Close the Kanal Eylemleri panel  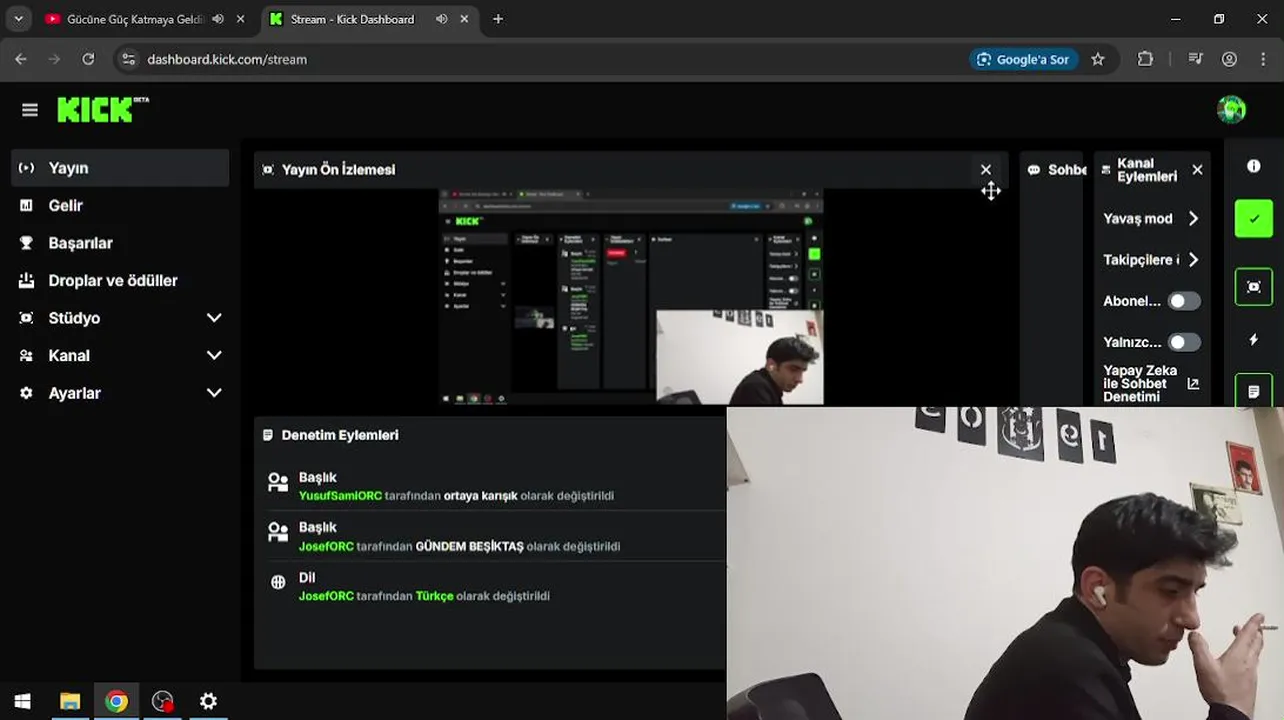click(1197, 170)
